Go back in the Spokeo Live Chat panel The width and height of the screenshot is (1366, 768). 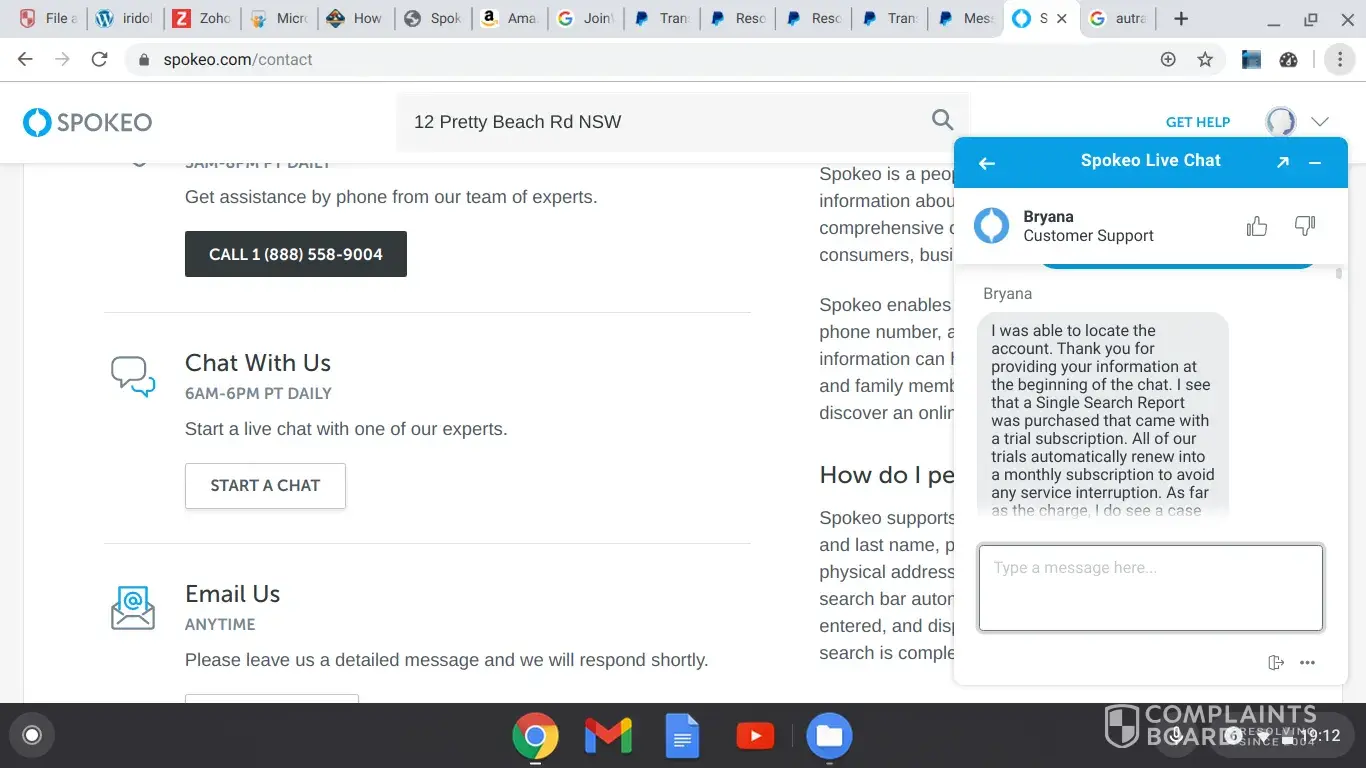(x=987, y=163)
